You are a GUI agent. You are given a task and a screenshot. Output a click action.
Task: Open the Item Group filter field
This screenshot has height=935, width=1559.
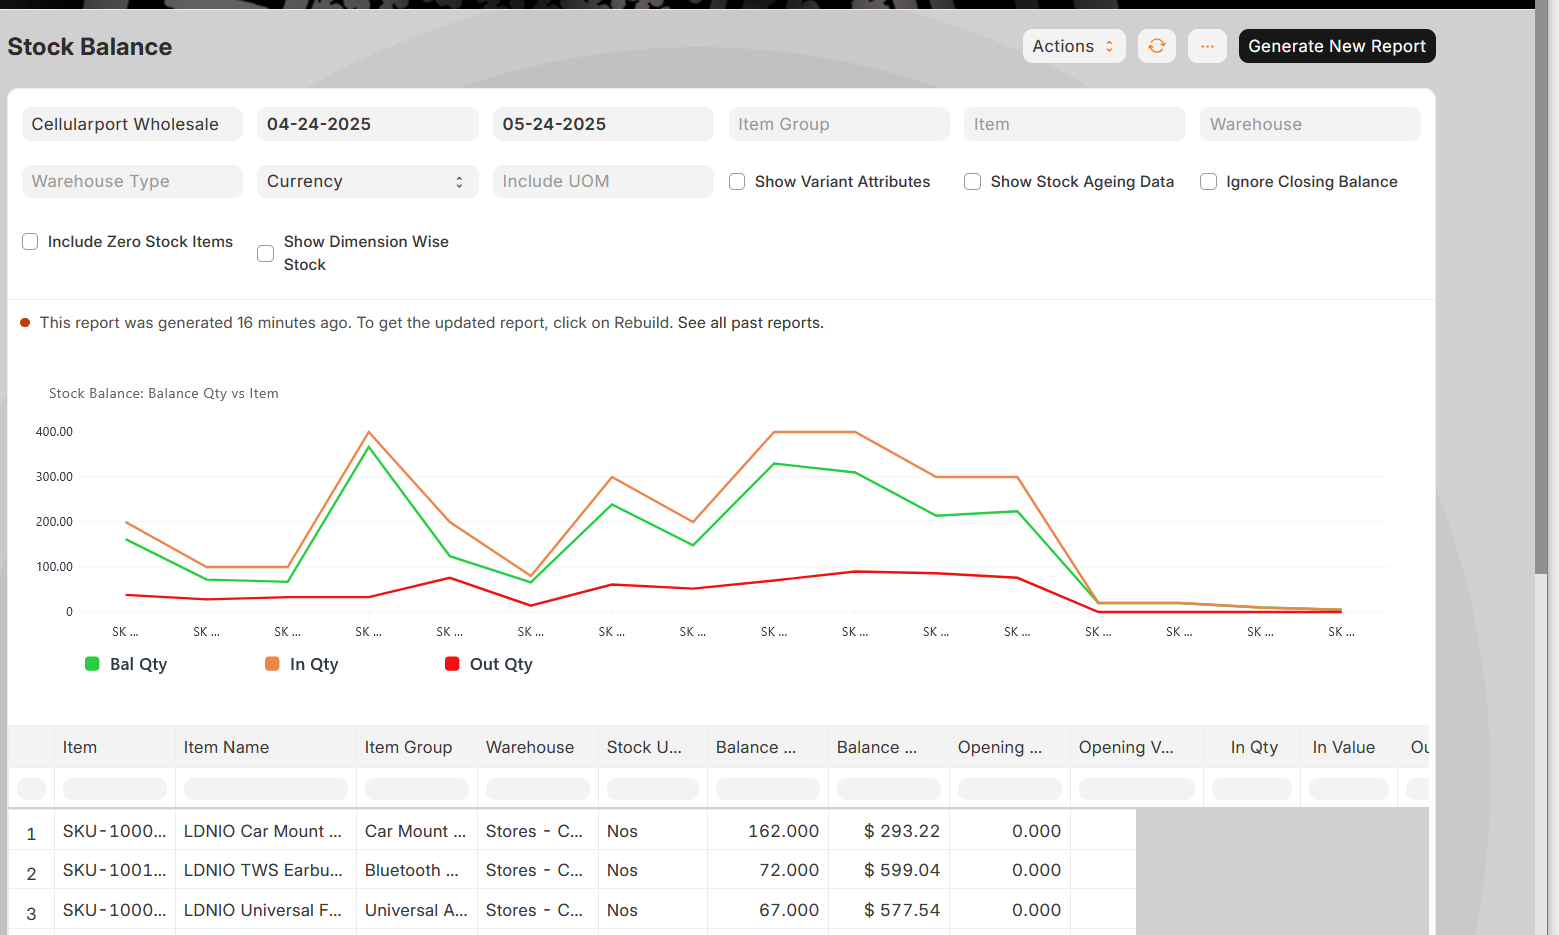tap(839, 124)
